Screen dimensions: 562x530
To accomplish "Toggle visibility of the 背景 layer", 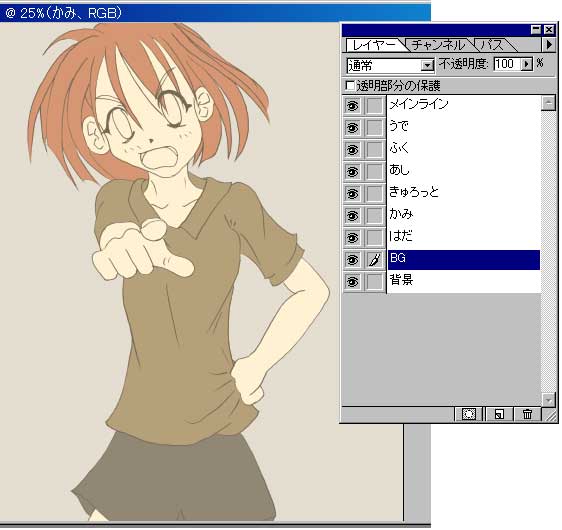I will coord(353,282).
